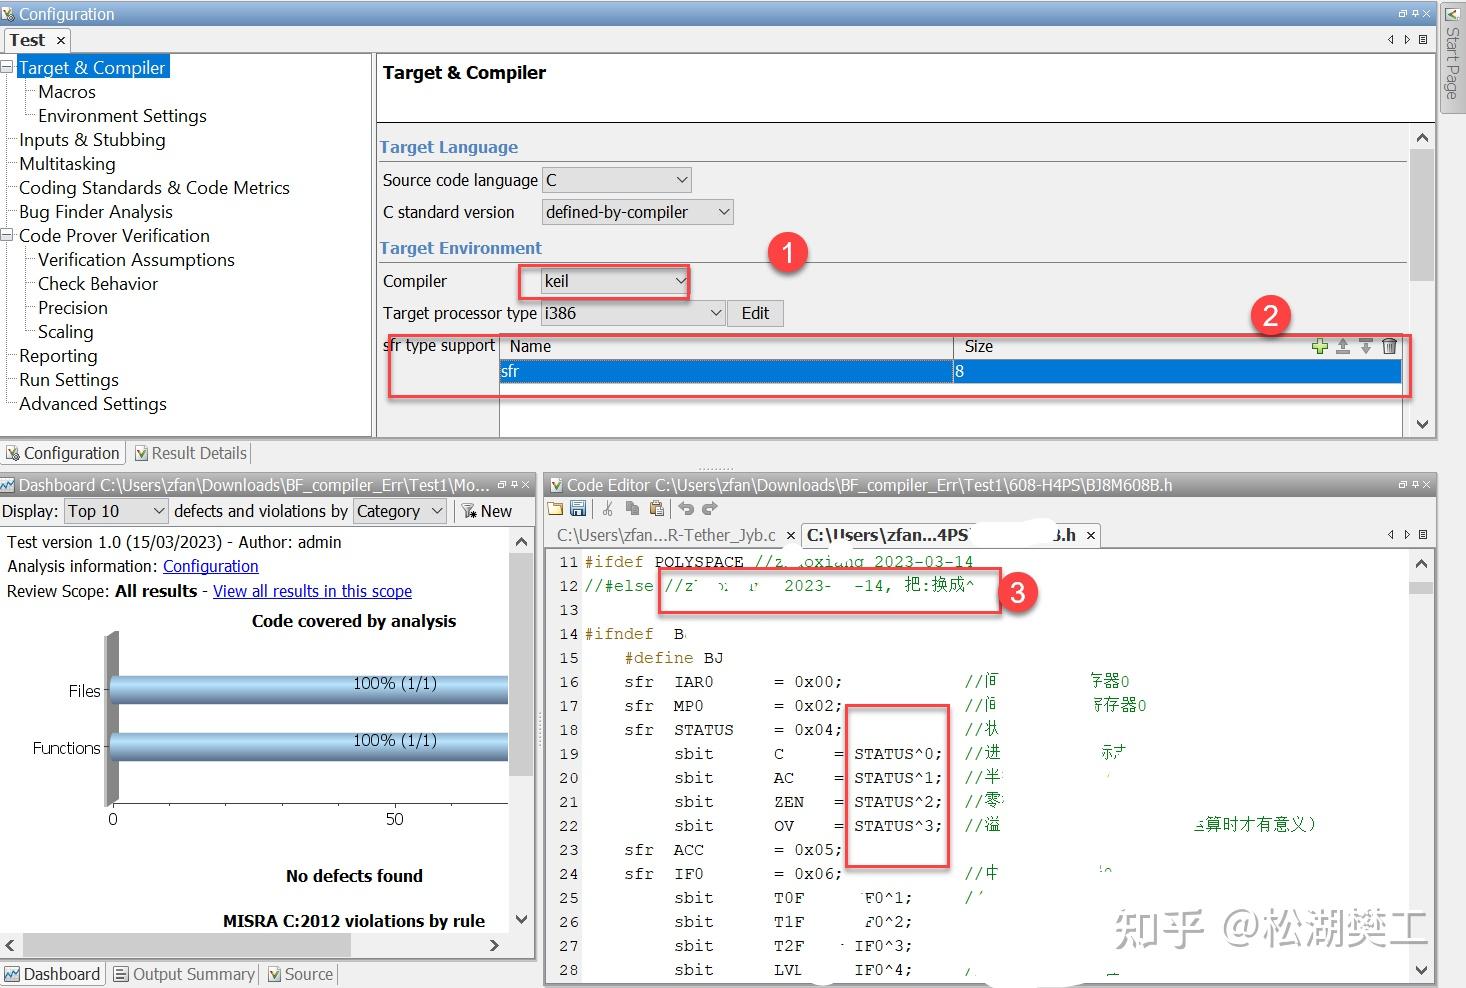This screenshot has width=1466, height=988.
Task: Click Edit next to Target processor type
Action: tap(755, 313)
